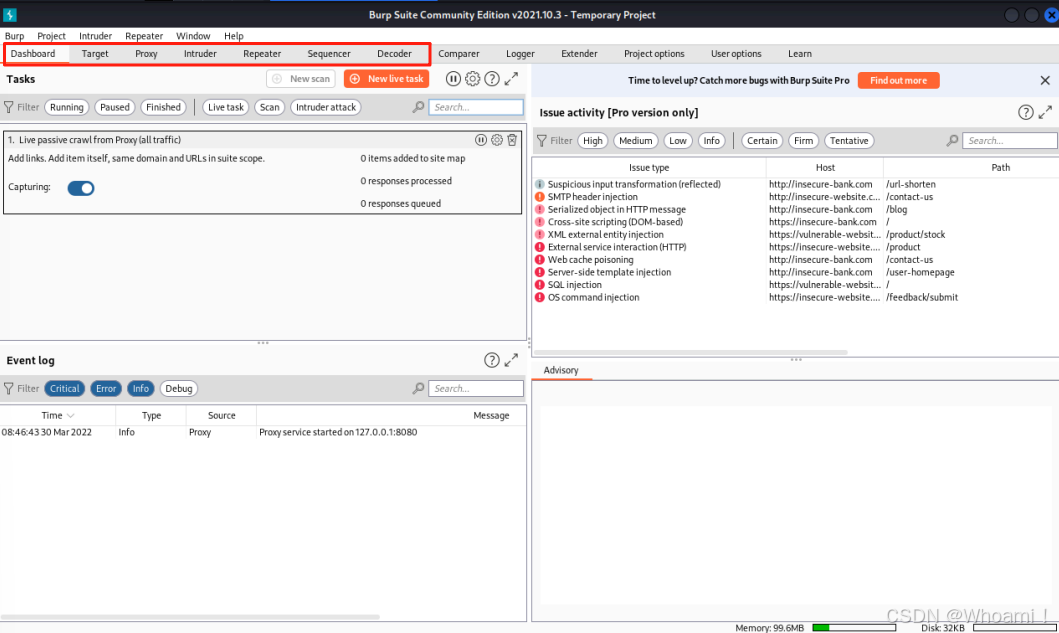Switch to the Extender tab
The image size is (1059, 633).
tap(579, 53)
